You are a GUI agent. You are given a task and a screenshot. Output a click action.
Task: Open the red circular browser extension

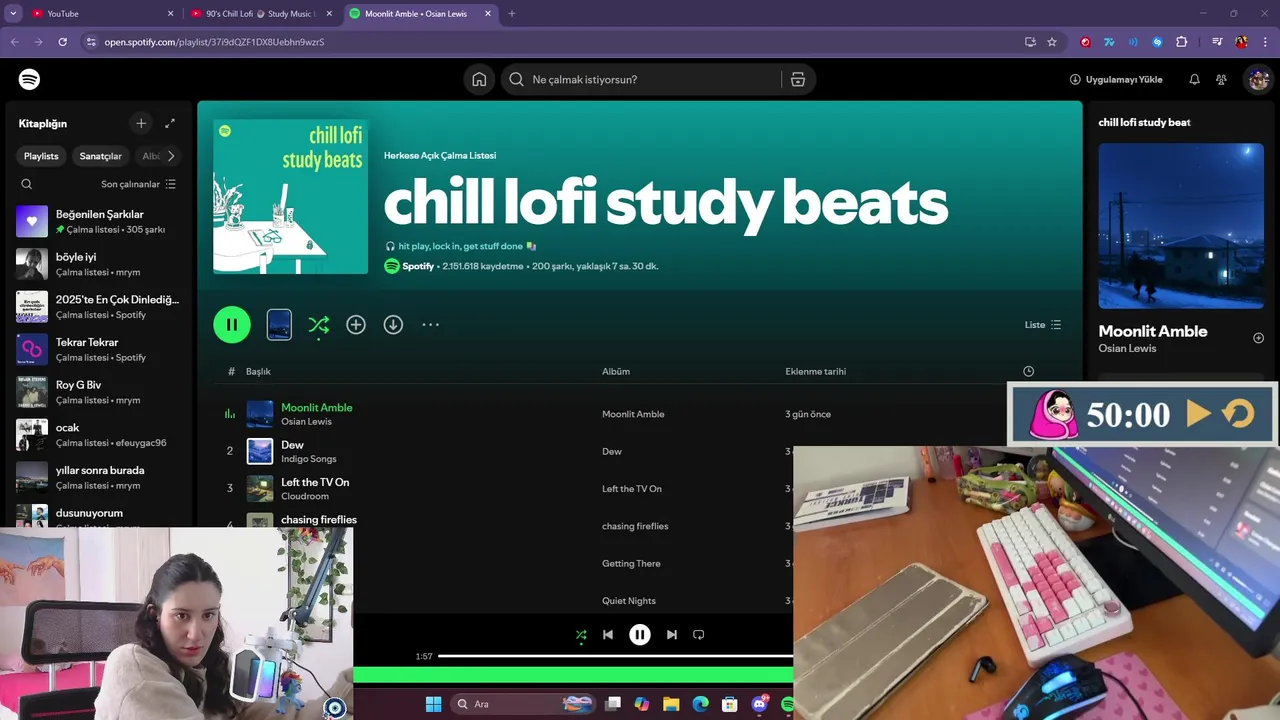point(1085,42)
